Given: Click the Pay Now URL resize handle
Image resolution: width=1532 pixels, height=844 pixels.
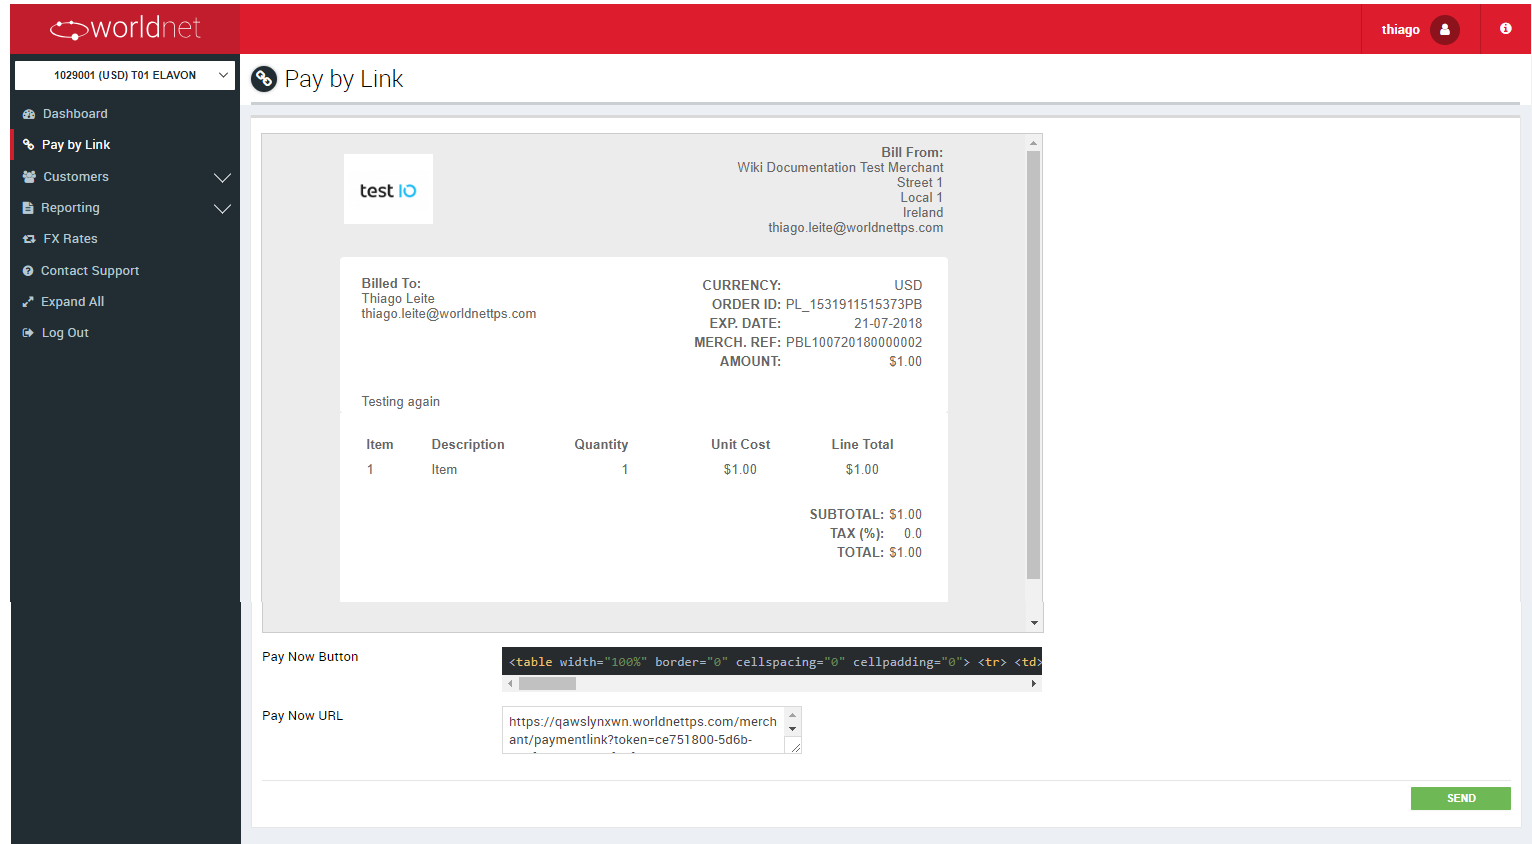Looking at the screenshot, I should point(795,747).
